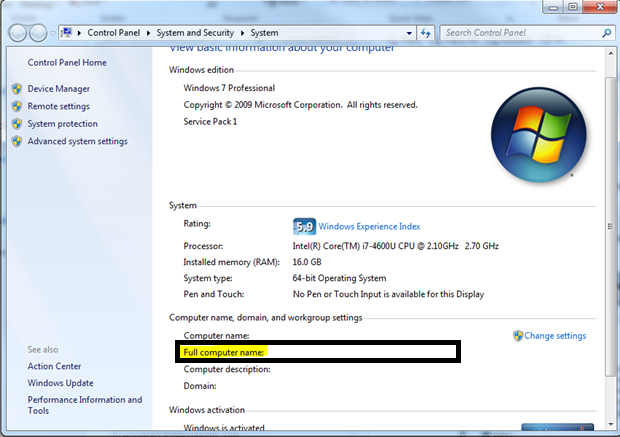Open System protection link
The width and height of the screenshot is (620, 437).
coord(62,124)
